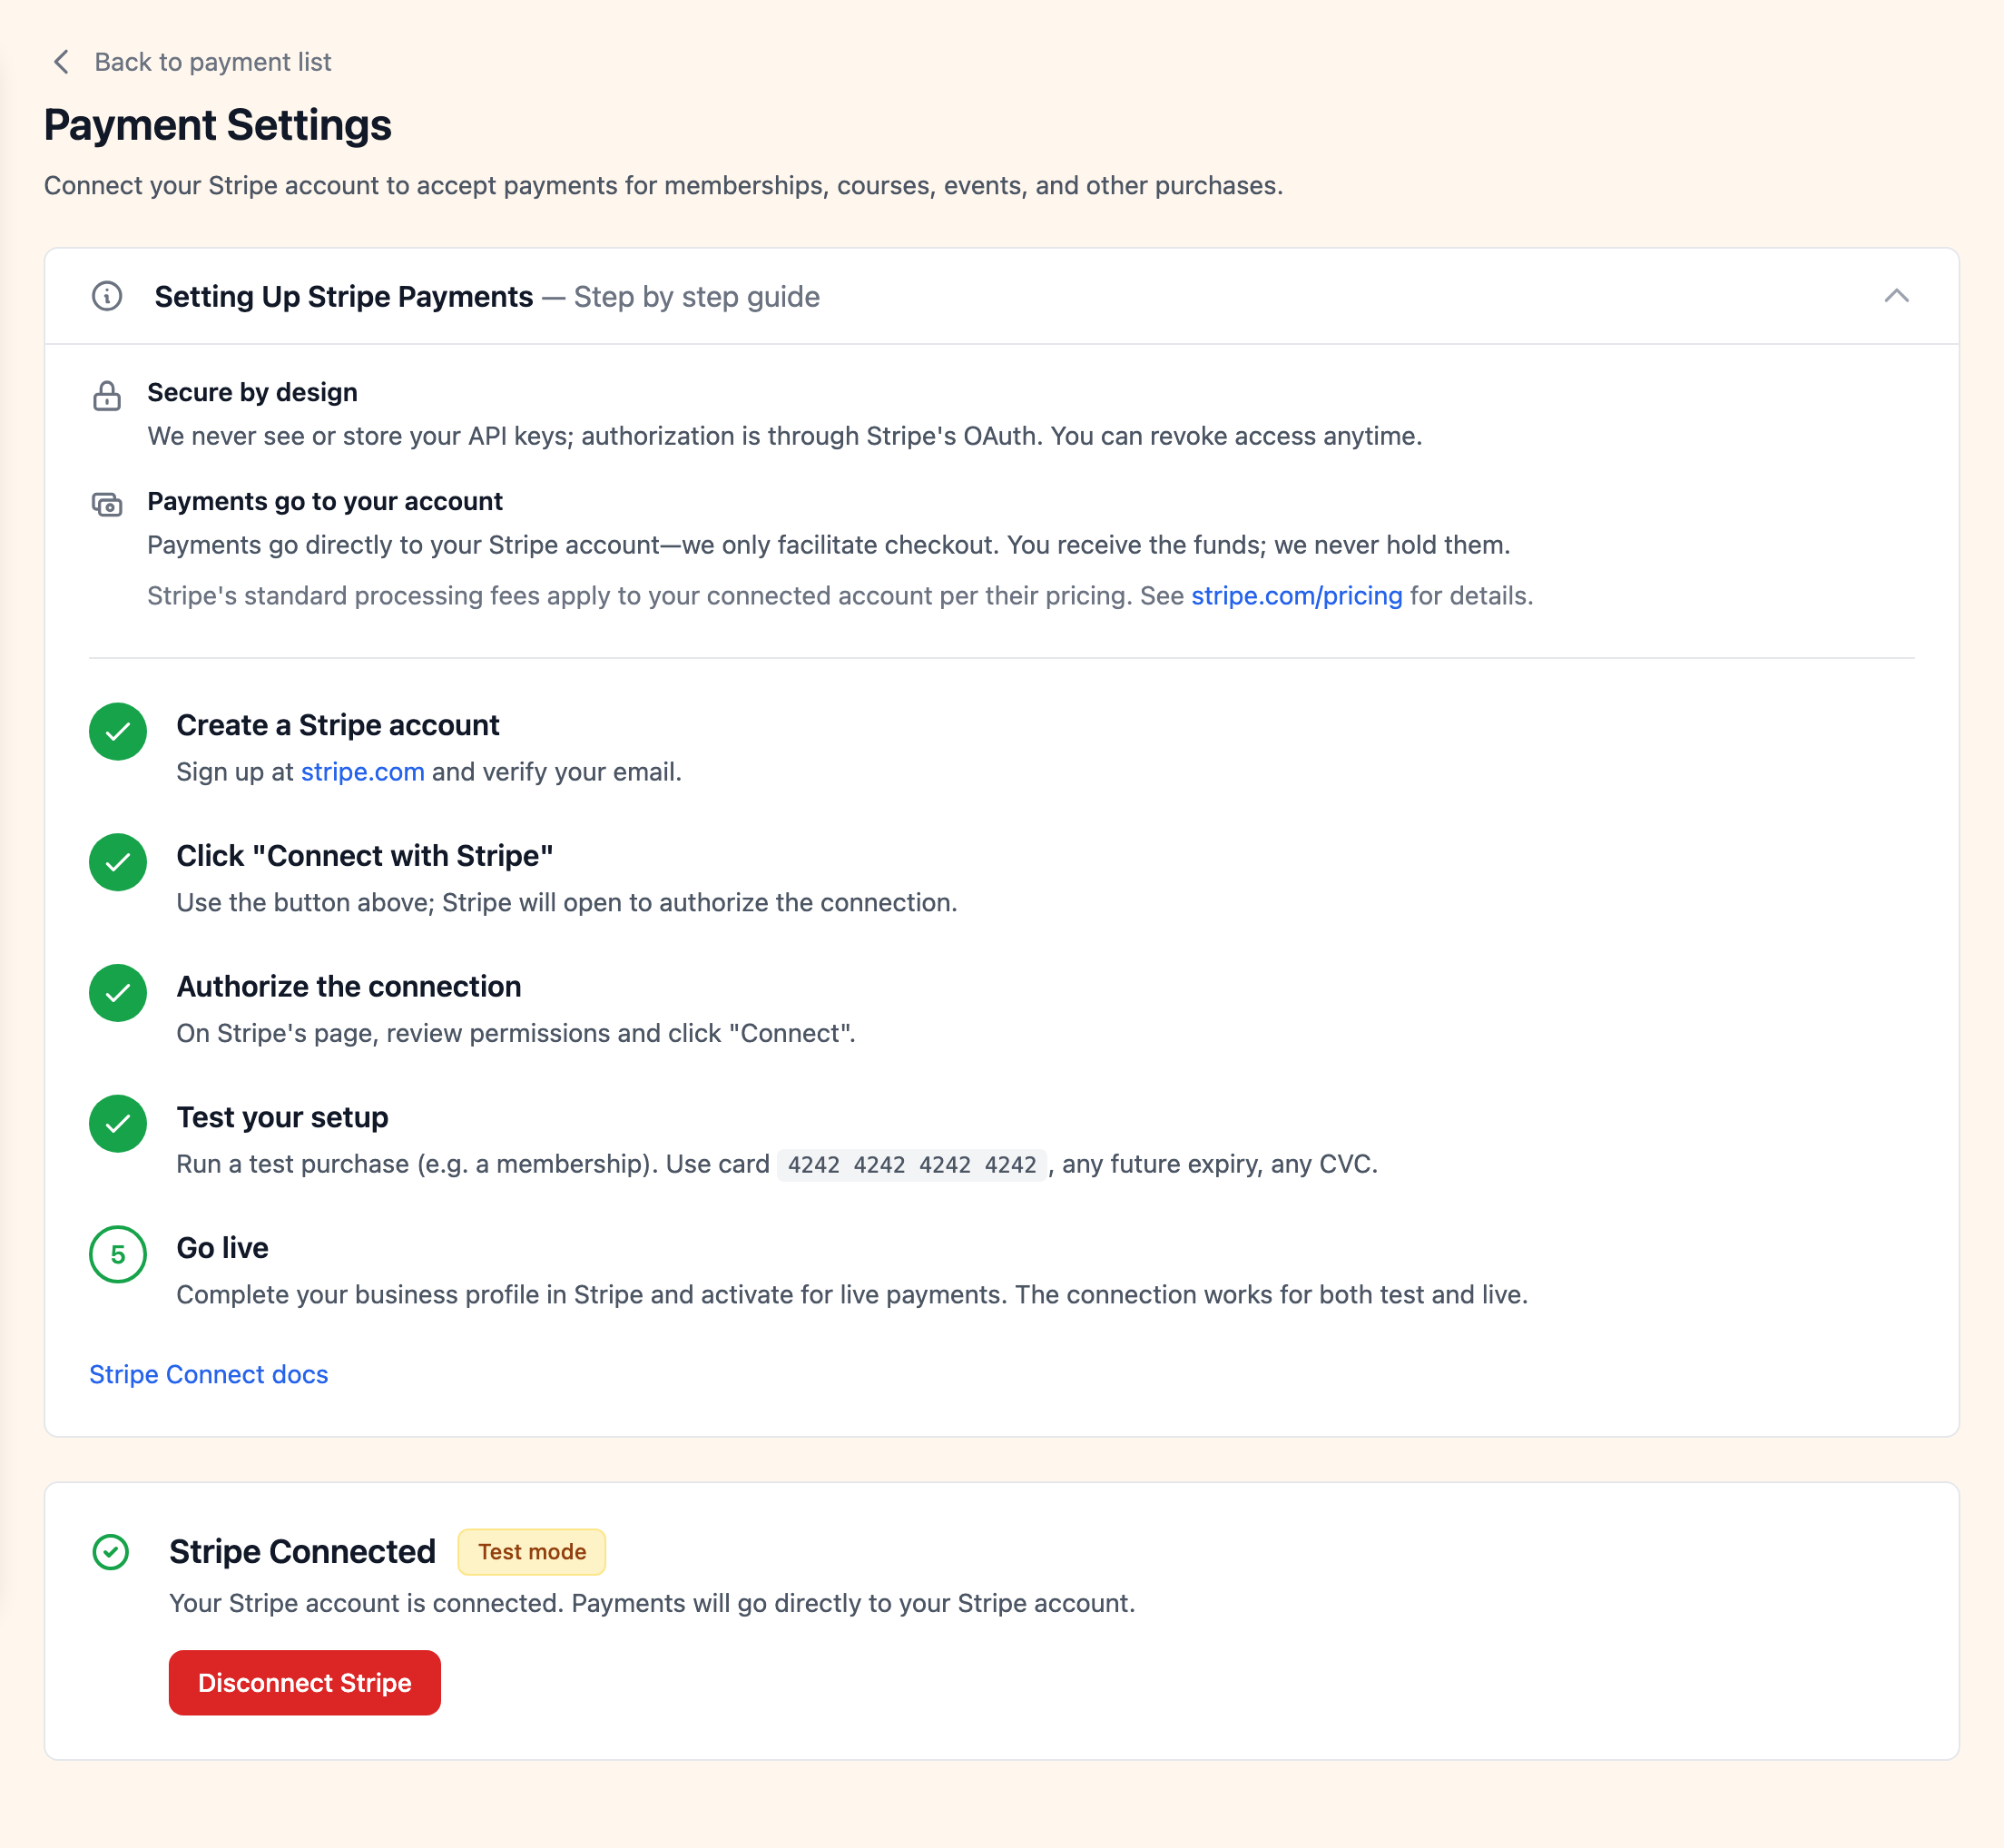Click the Stripe Connected check circle icon

111,1553
